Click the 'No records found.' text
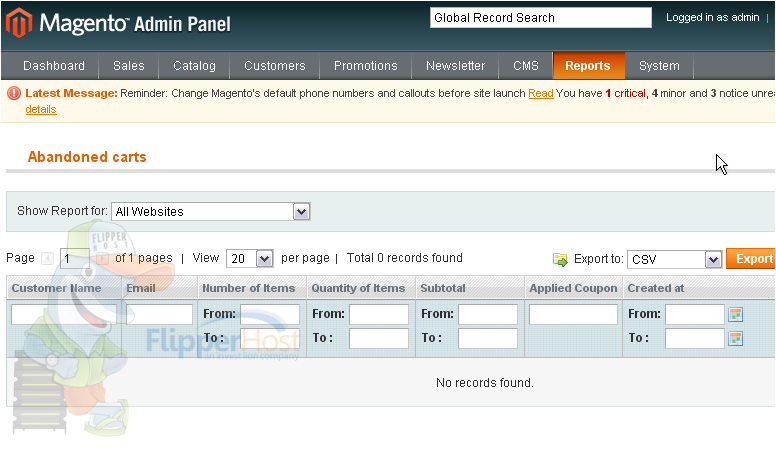 click(485, 383)
